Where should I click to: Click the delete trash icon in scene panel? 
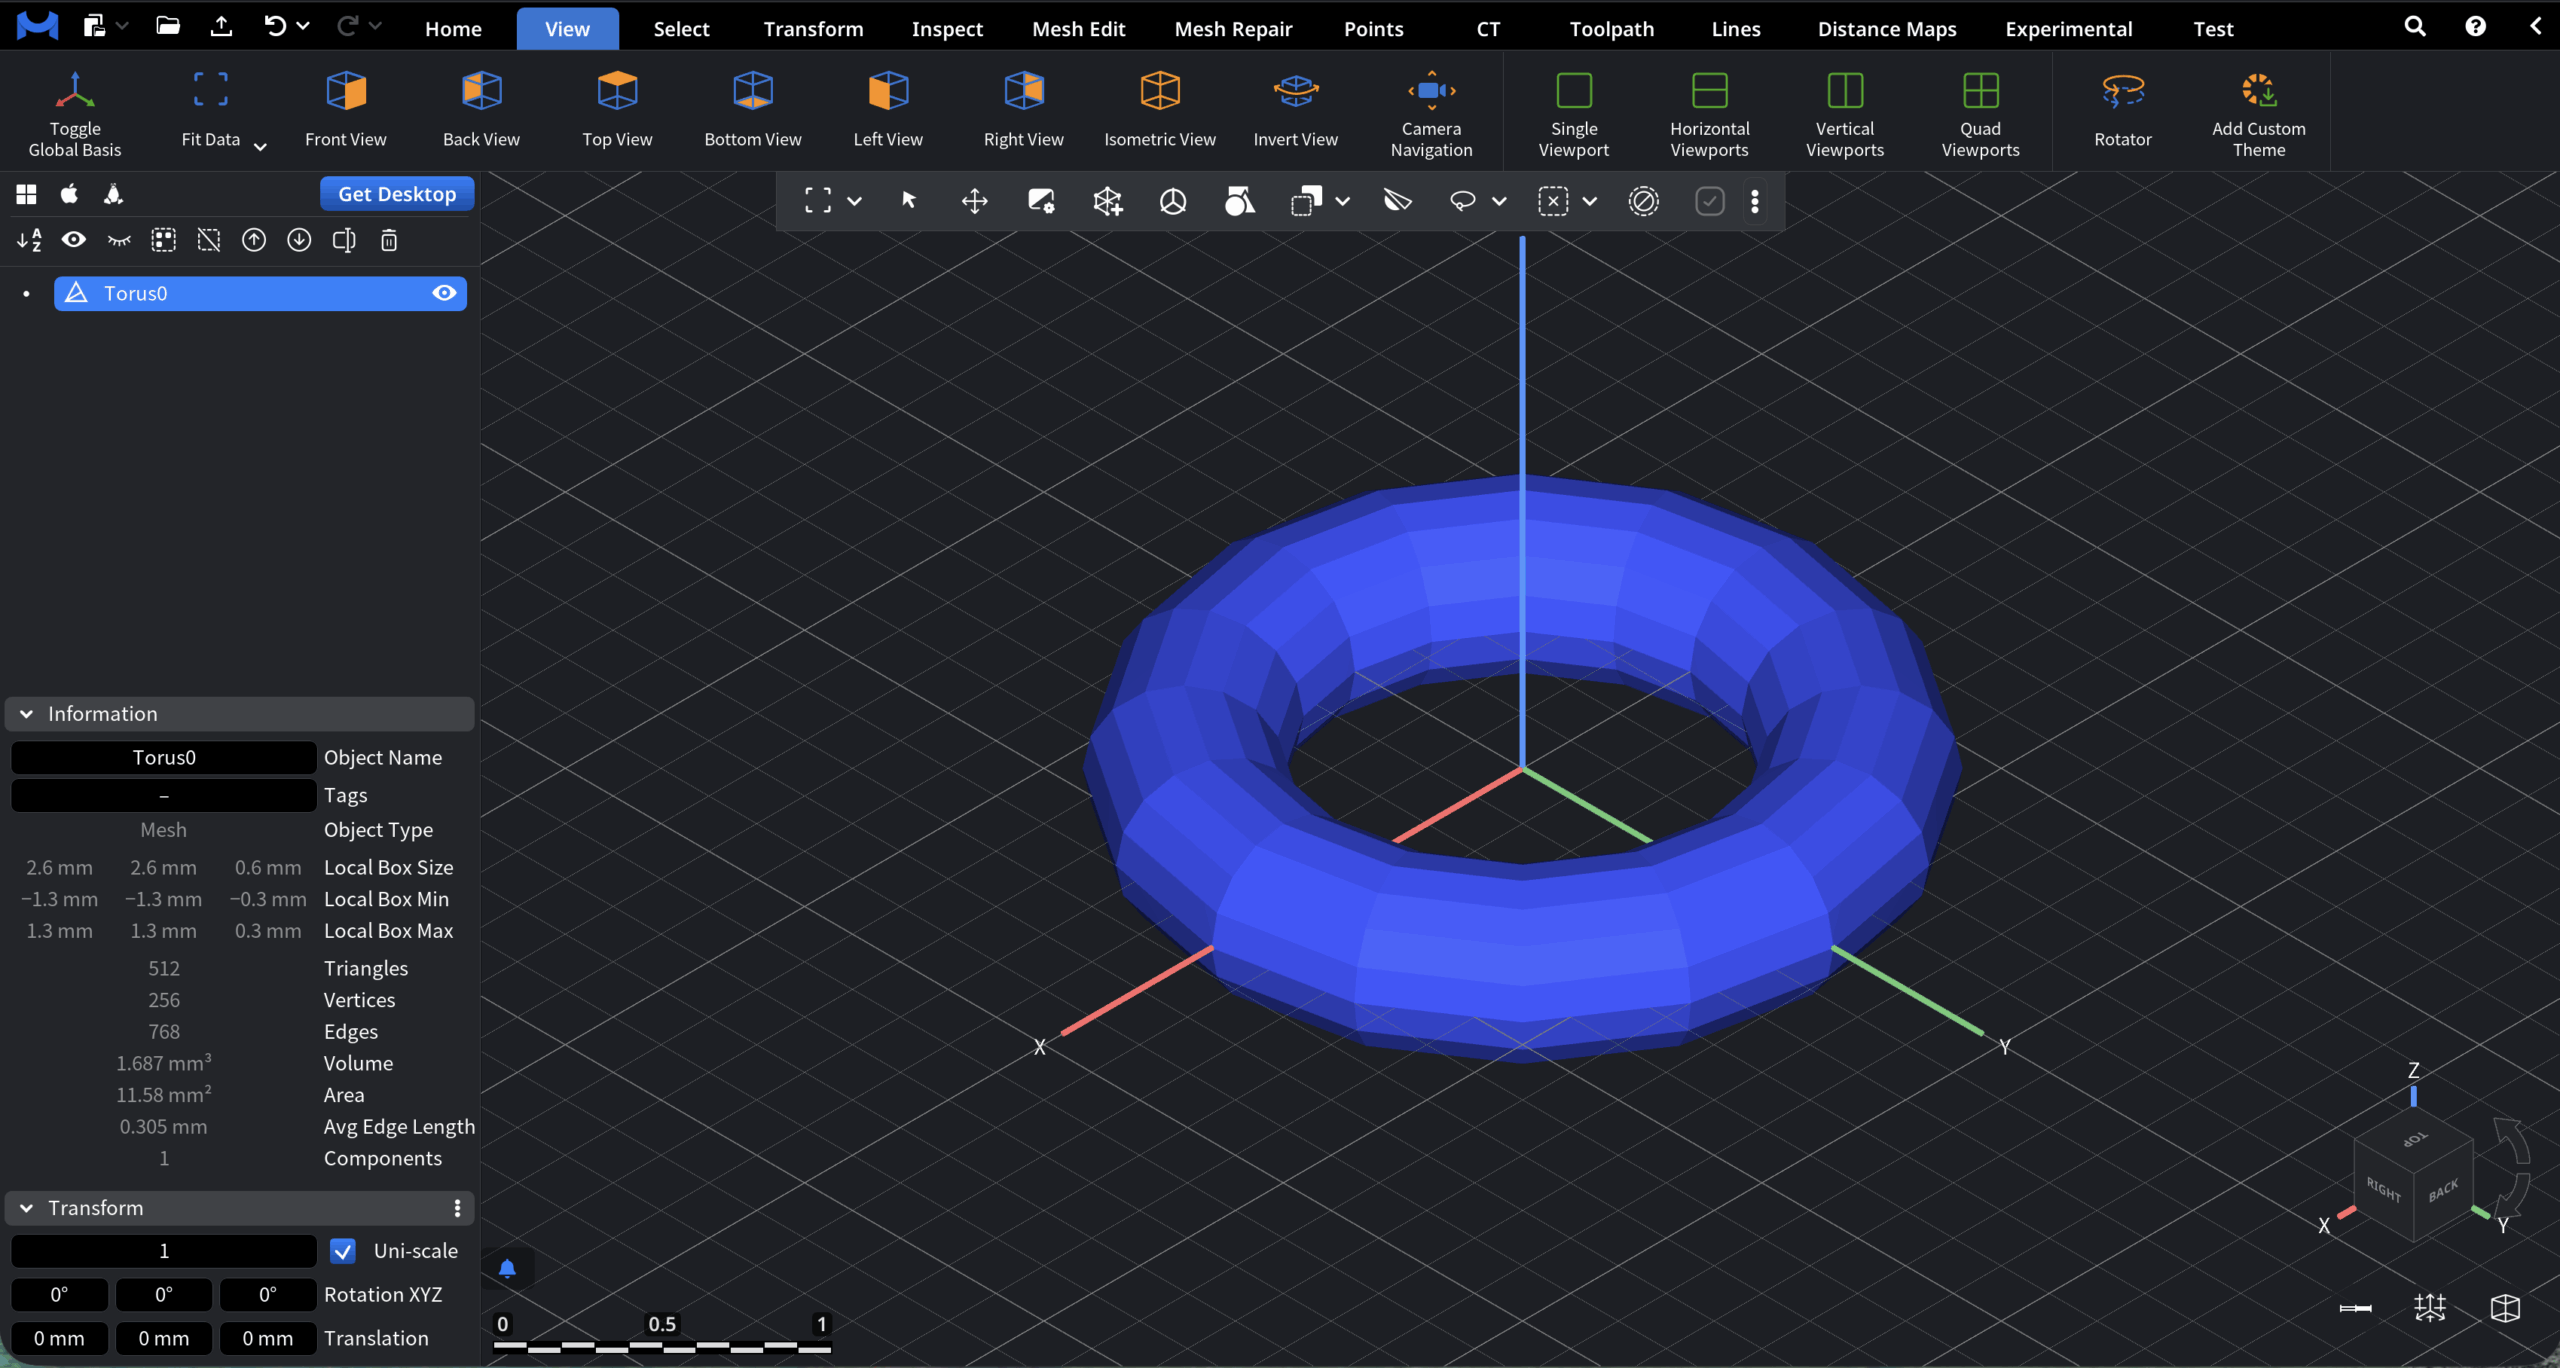(389, 240)
